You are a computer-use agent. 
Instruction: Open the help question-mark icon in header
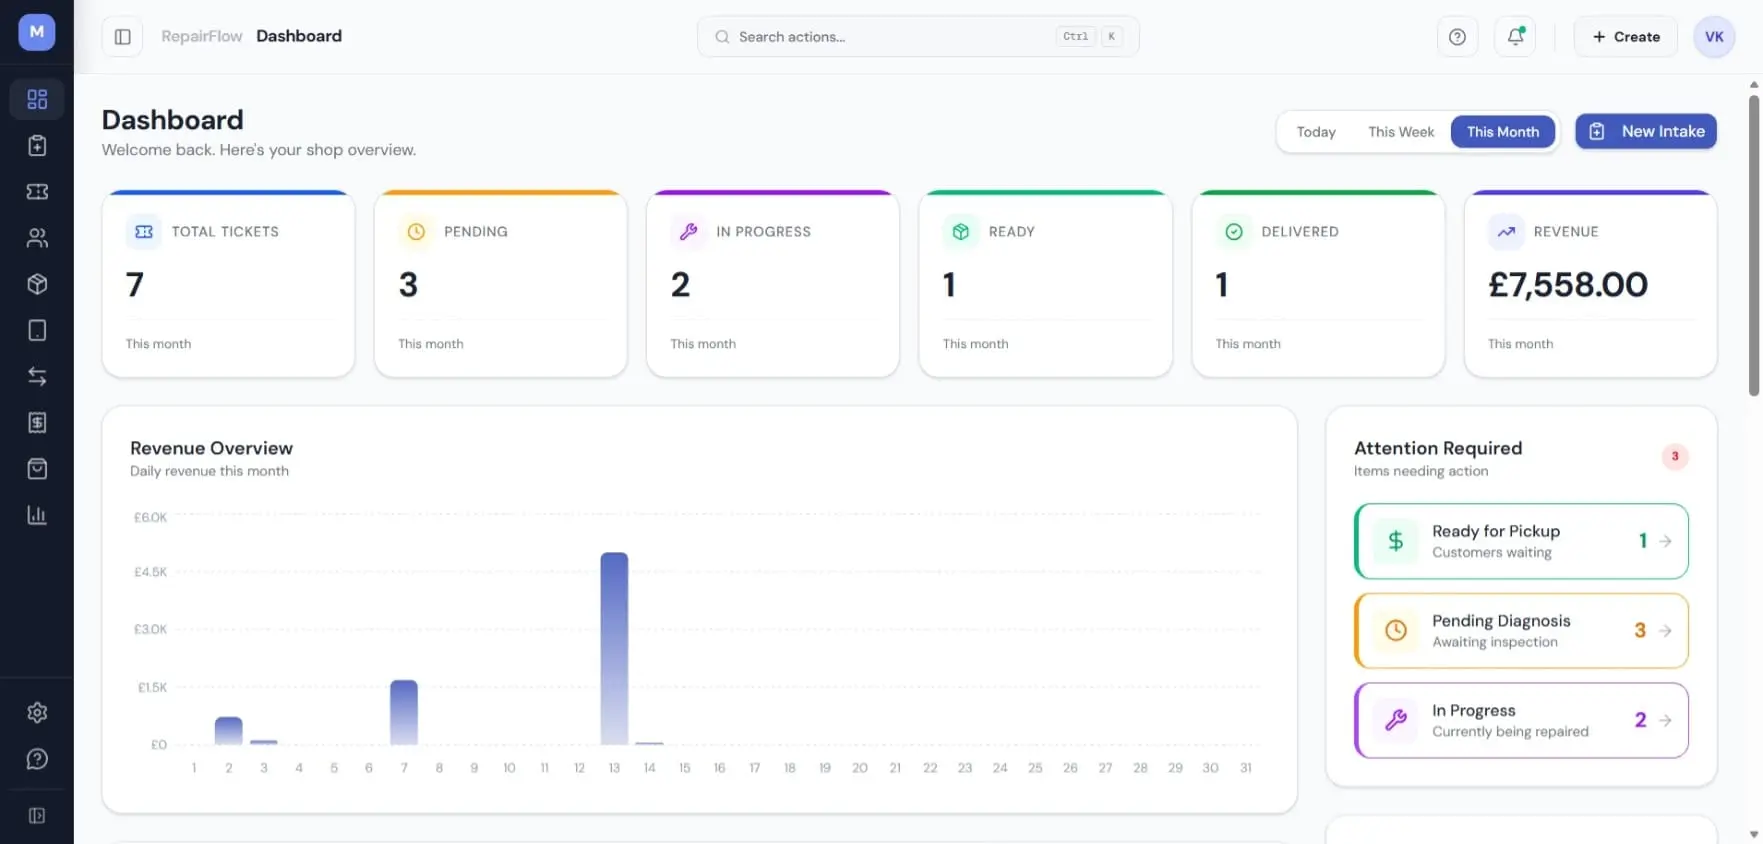coord(1457,37)
